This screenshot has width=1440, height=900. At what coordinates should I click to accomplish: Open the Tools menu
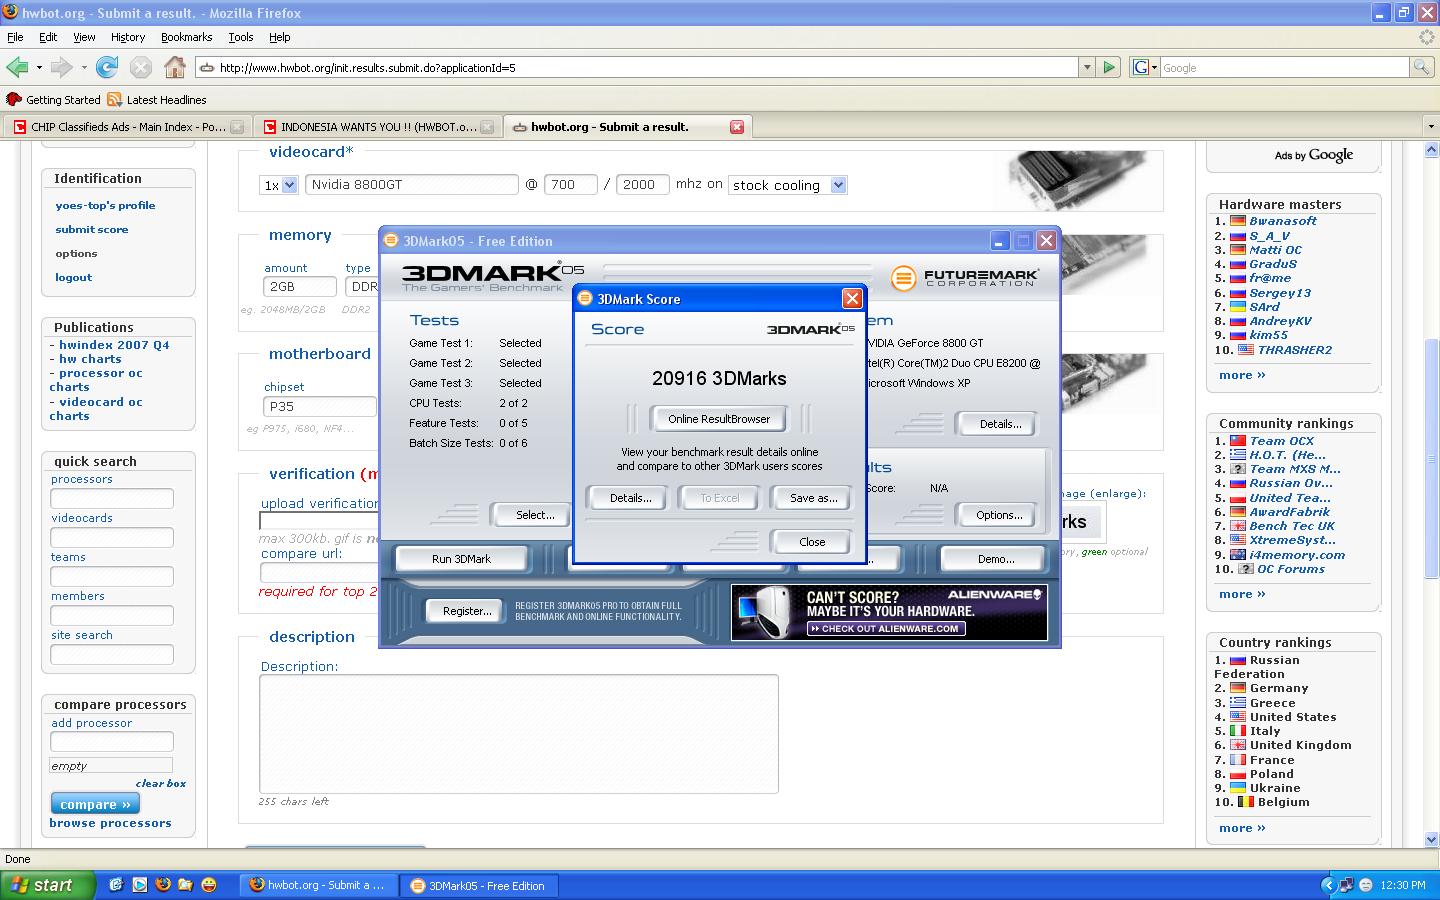click(241, 37)
